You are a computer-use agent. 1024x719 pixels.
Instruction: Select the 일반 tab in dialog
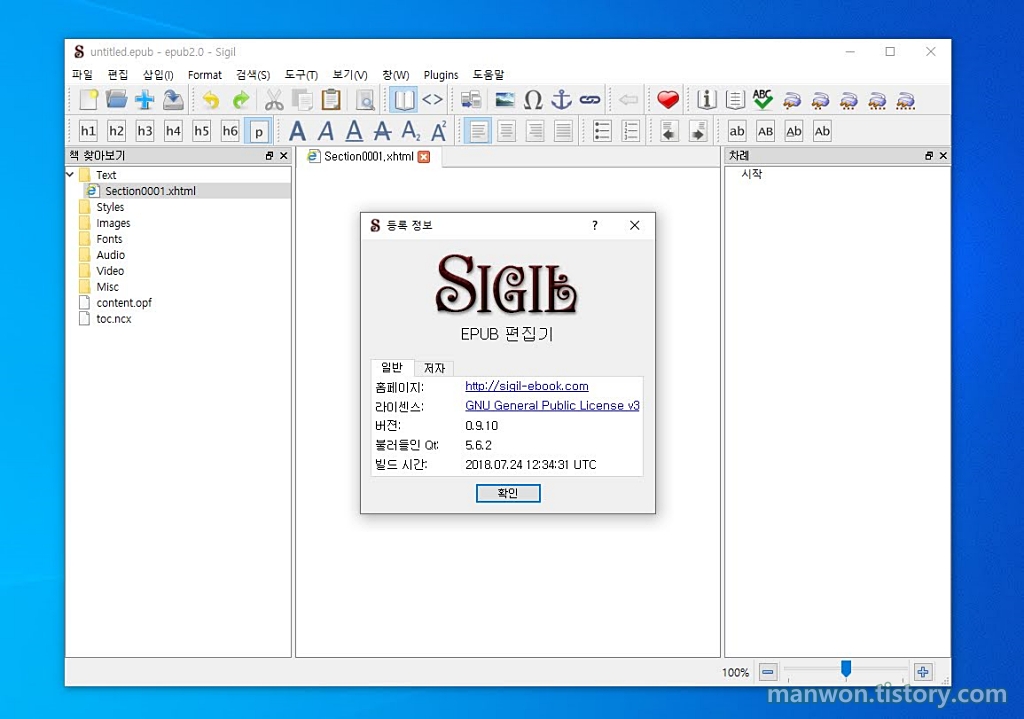(x=392, y=367)
